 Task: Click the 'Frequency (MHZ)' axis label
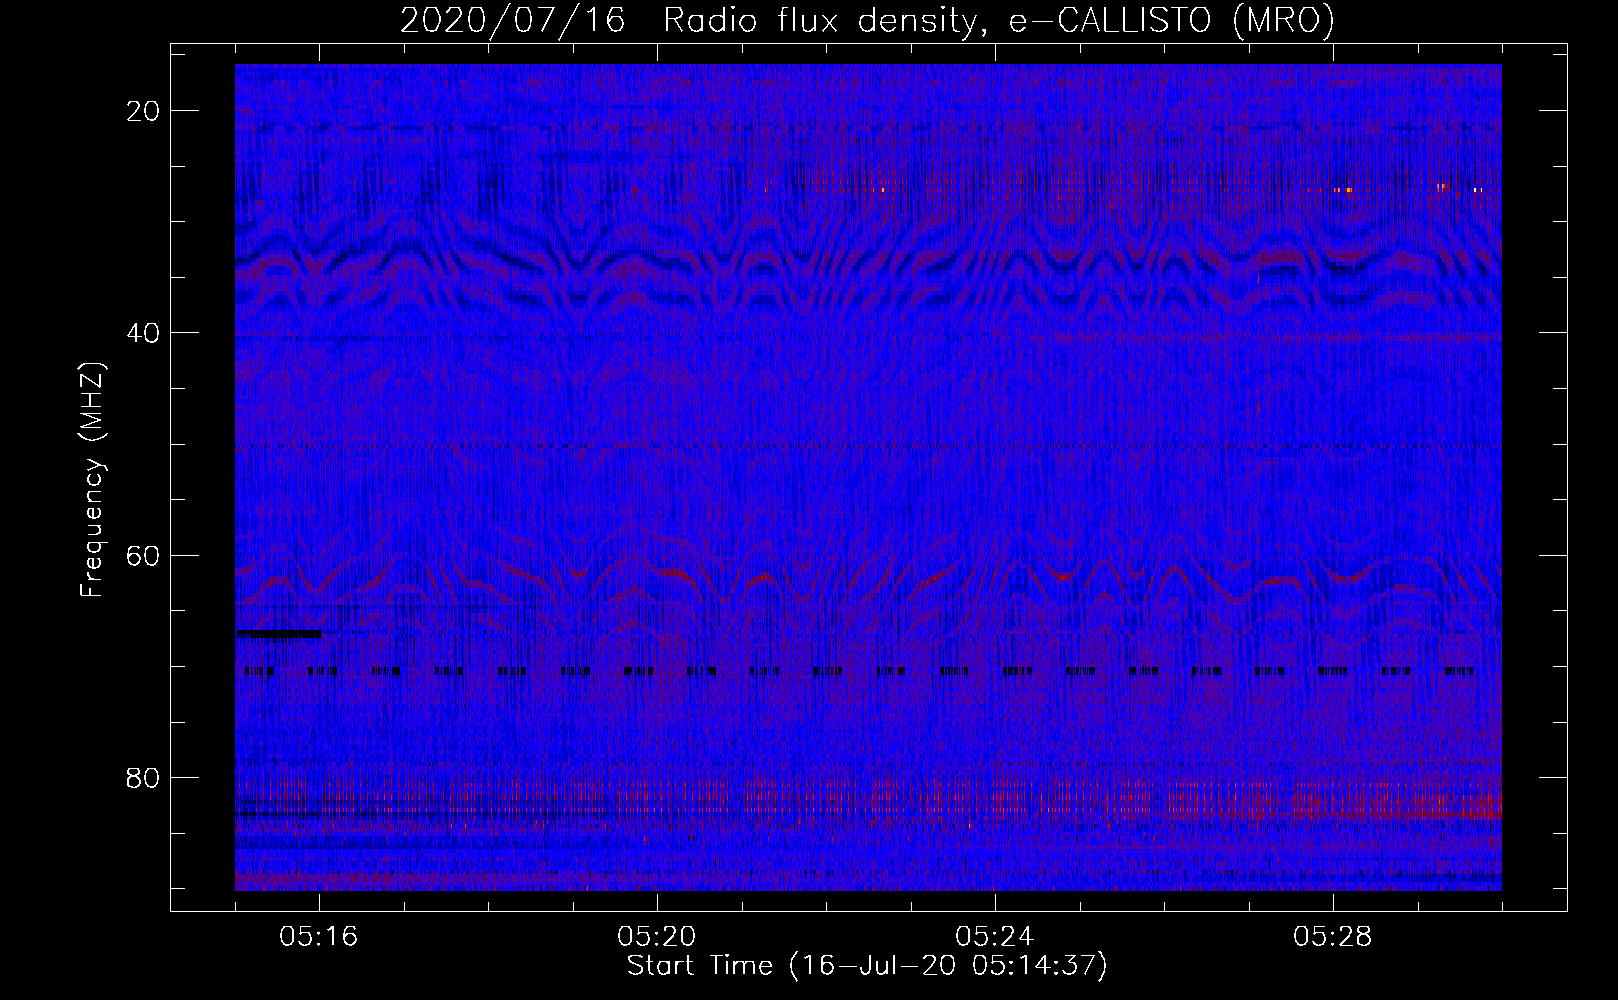92,480
